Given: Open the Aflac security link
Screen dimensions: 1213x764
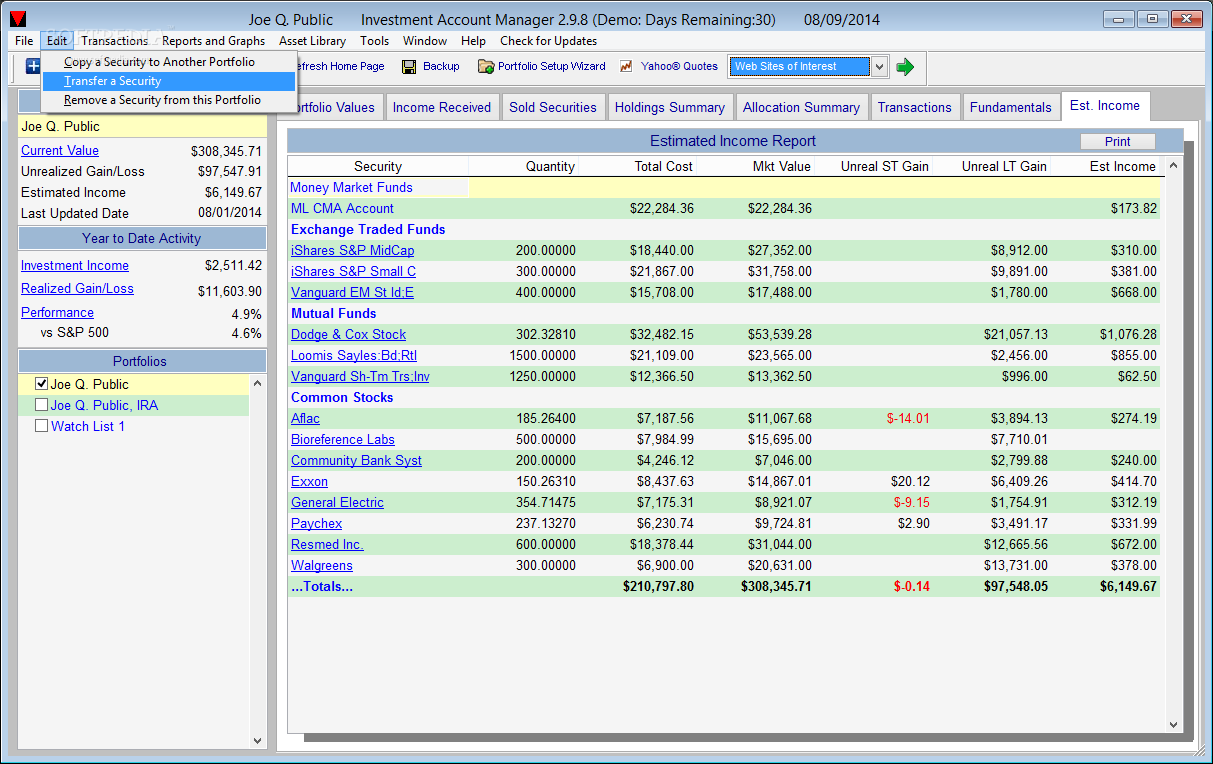Looking at the screenshot, I should click(305, 419).
